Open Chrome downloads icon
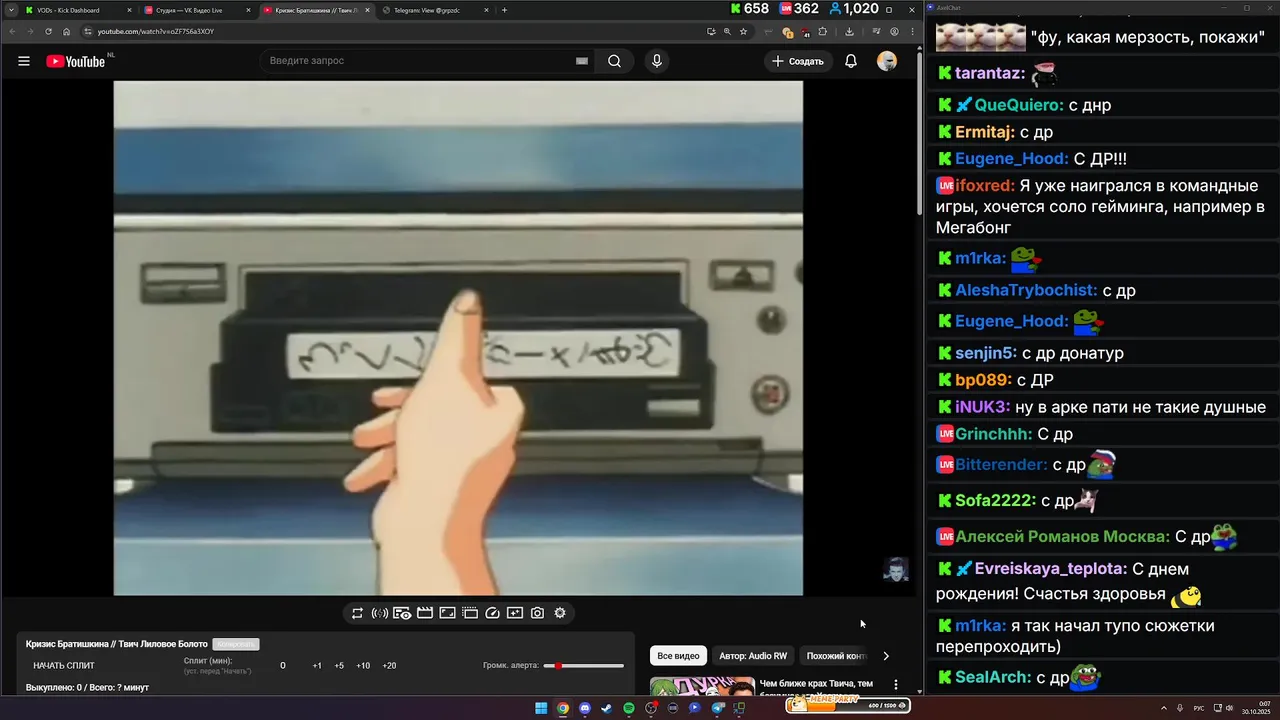The width and height of the screenshot is (1280, 720). coord(849,31)
